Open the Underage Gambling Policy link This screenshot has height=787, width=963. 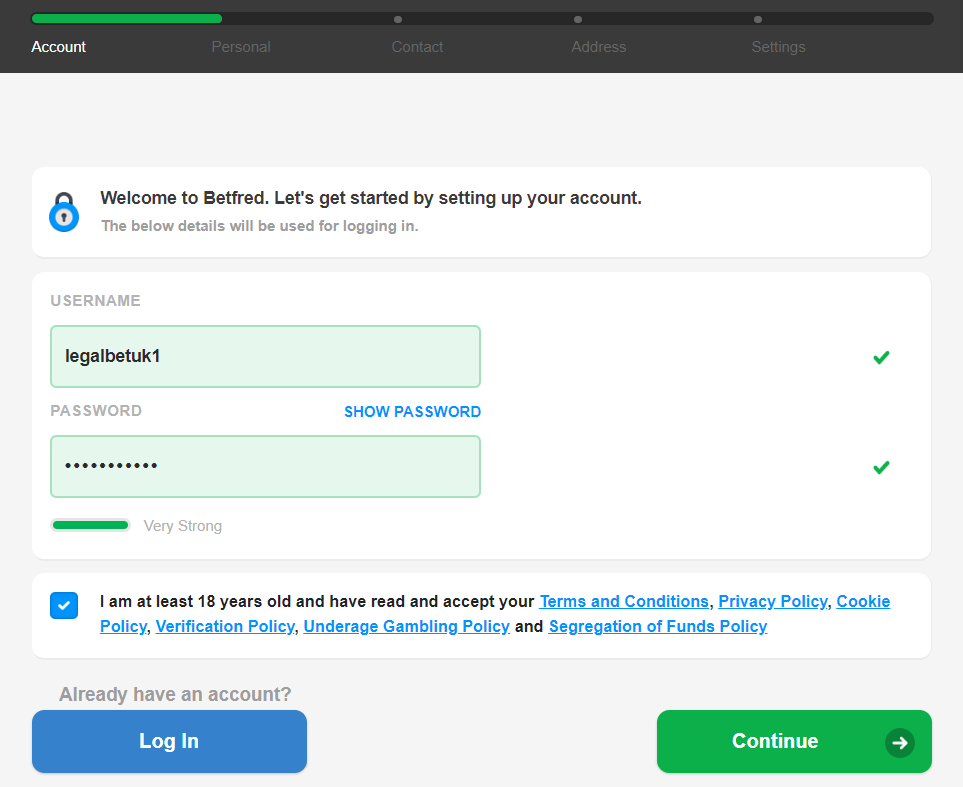click(x=407, y=627)
